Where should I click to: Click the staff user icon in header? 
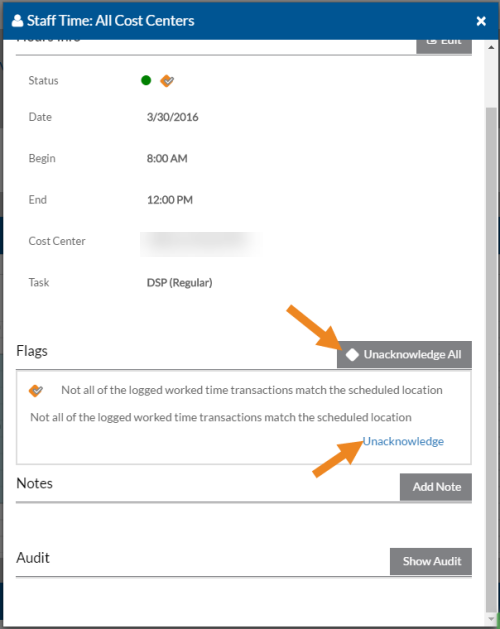pos(17,21)
